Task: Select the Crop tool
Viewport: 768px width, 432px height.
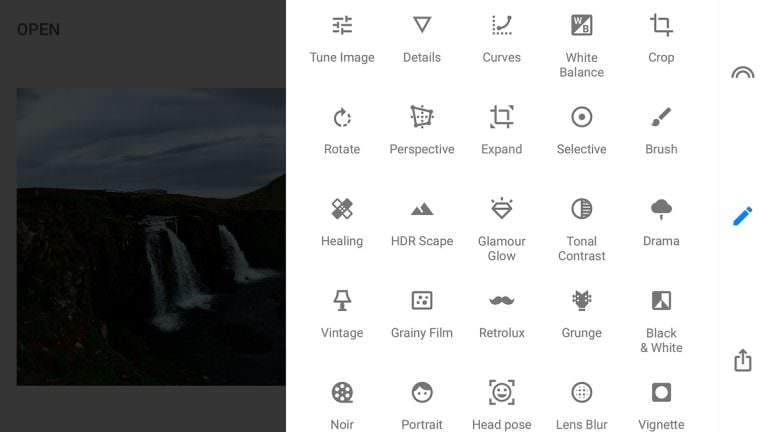Action: pos(661,39)
